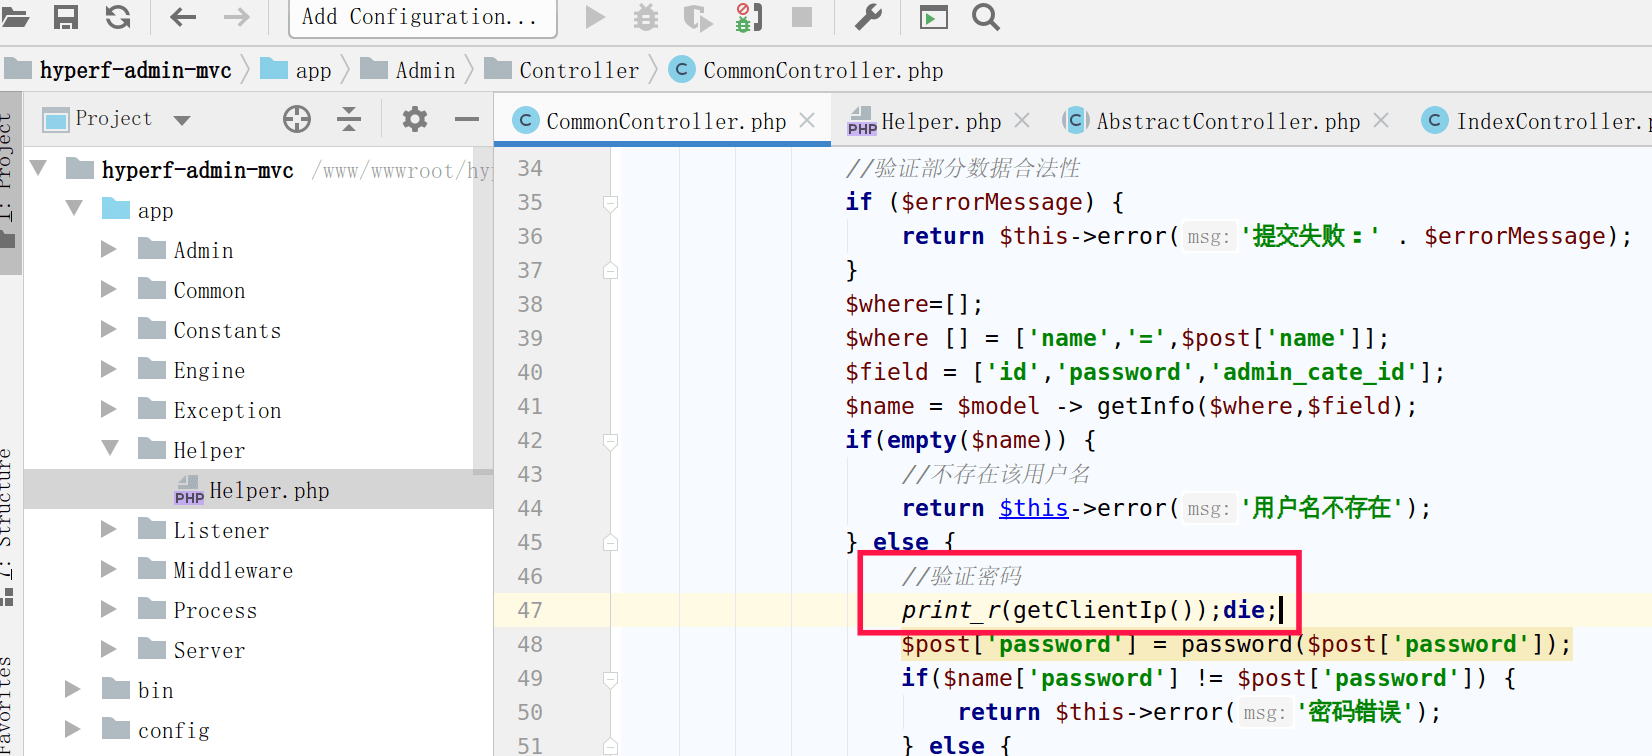Expand the Listener folder
1652x756 pixels.
(x=109, y=529)
